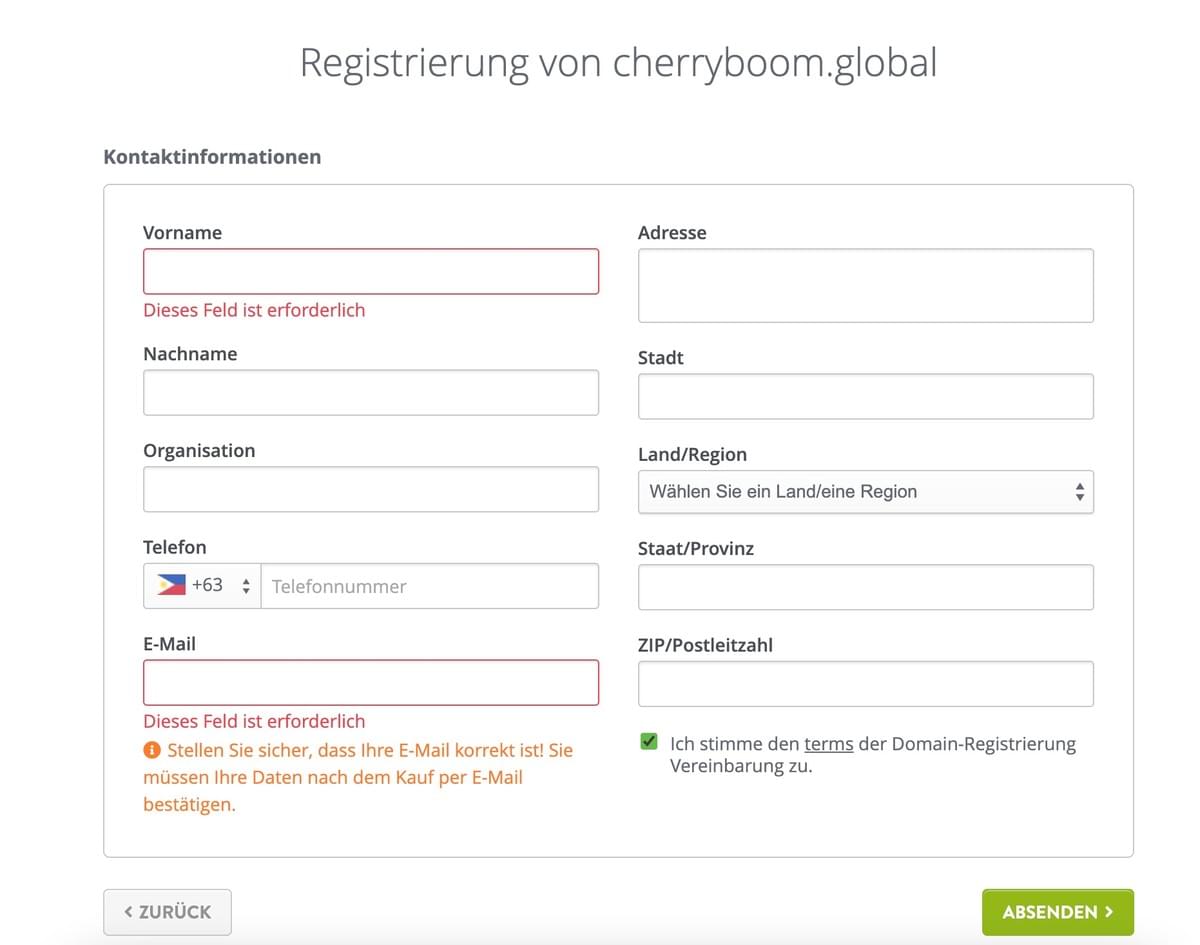The image size is (1200, 945).
Task: Click the orange info icon below E-Mail
Action: pos(152,750)
